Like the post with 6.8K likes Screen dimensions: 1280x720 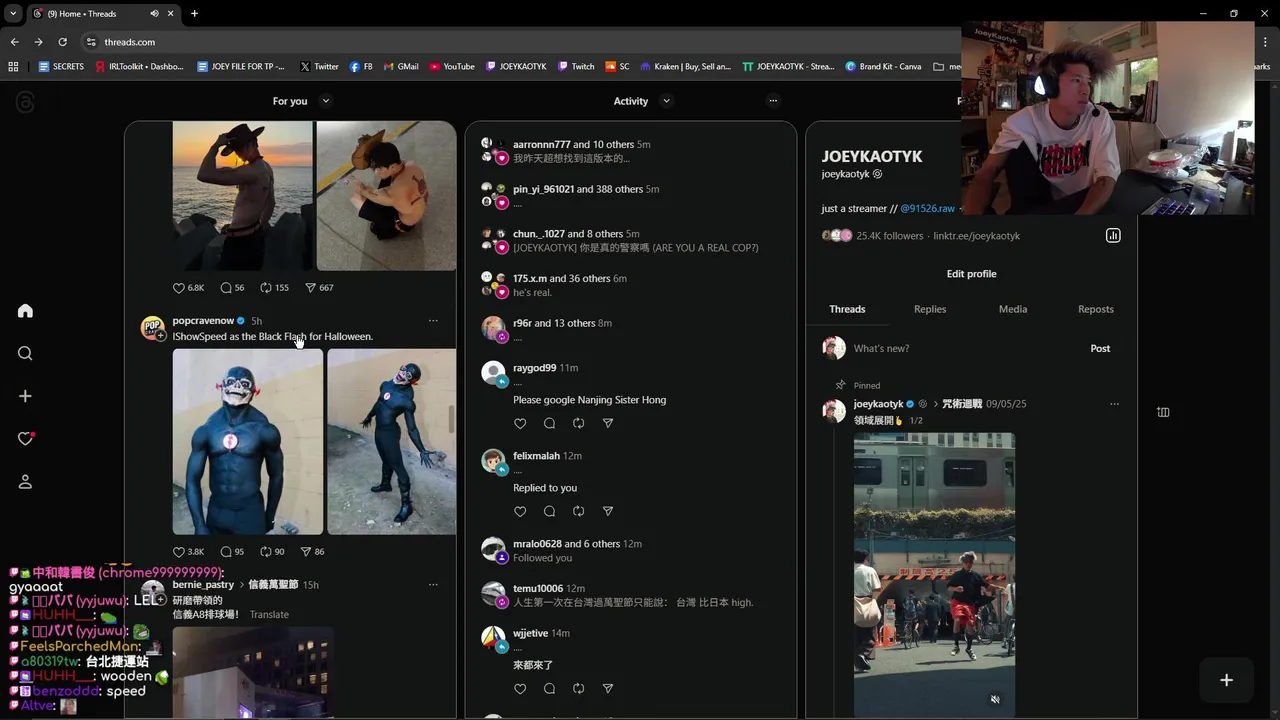pos(179,288)
